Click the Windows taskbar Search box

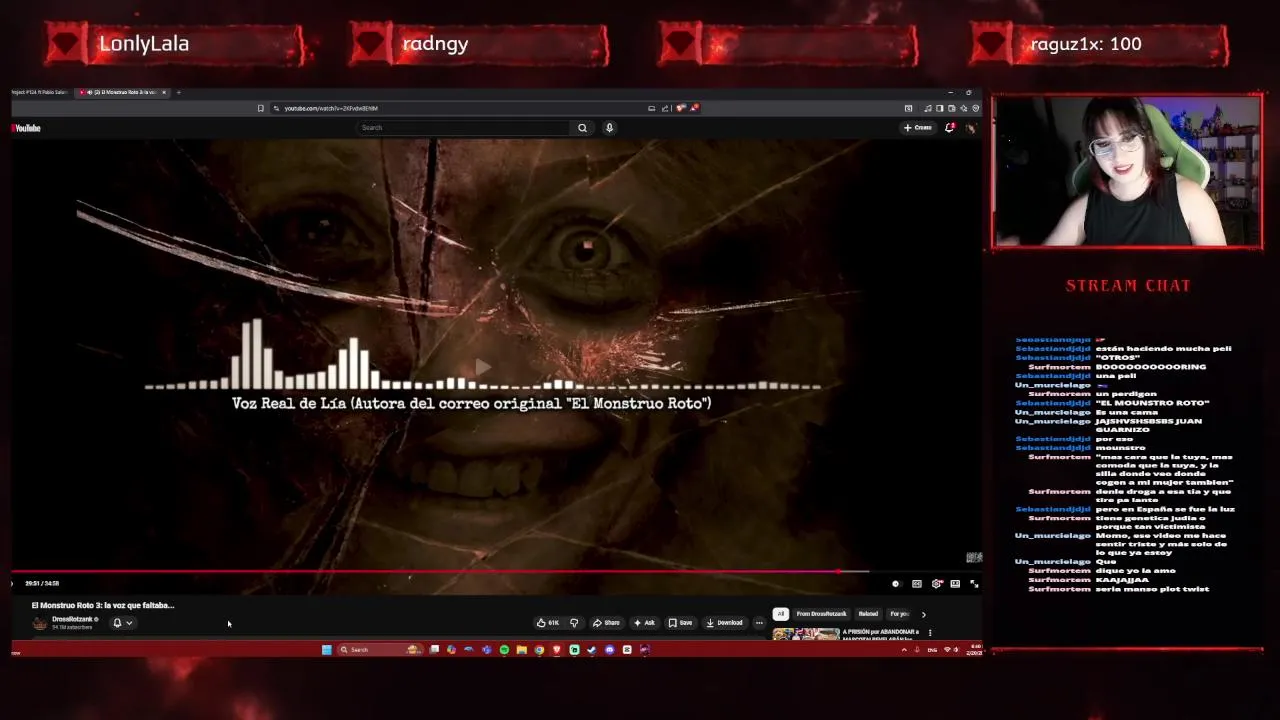(x=381, y=650)
